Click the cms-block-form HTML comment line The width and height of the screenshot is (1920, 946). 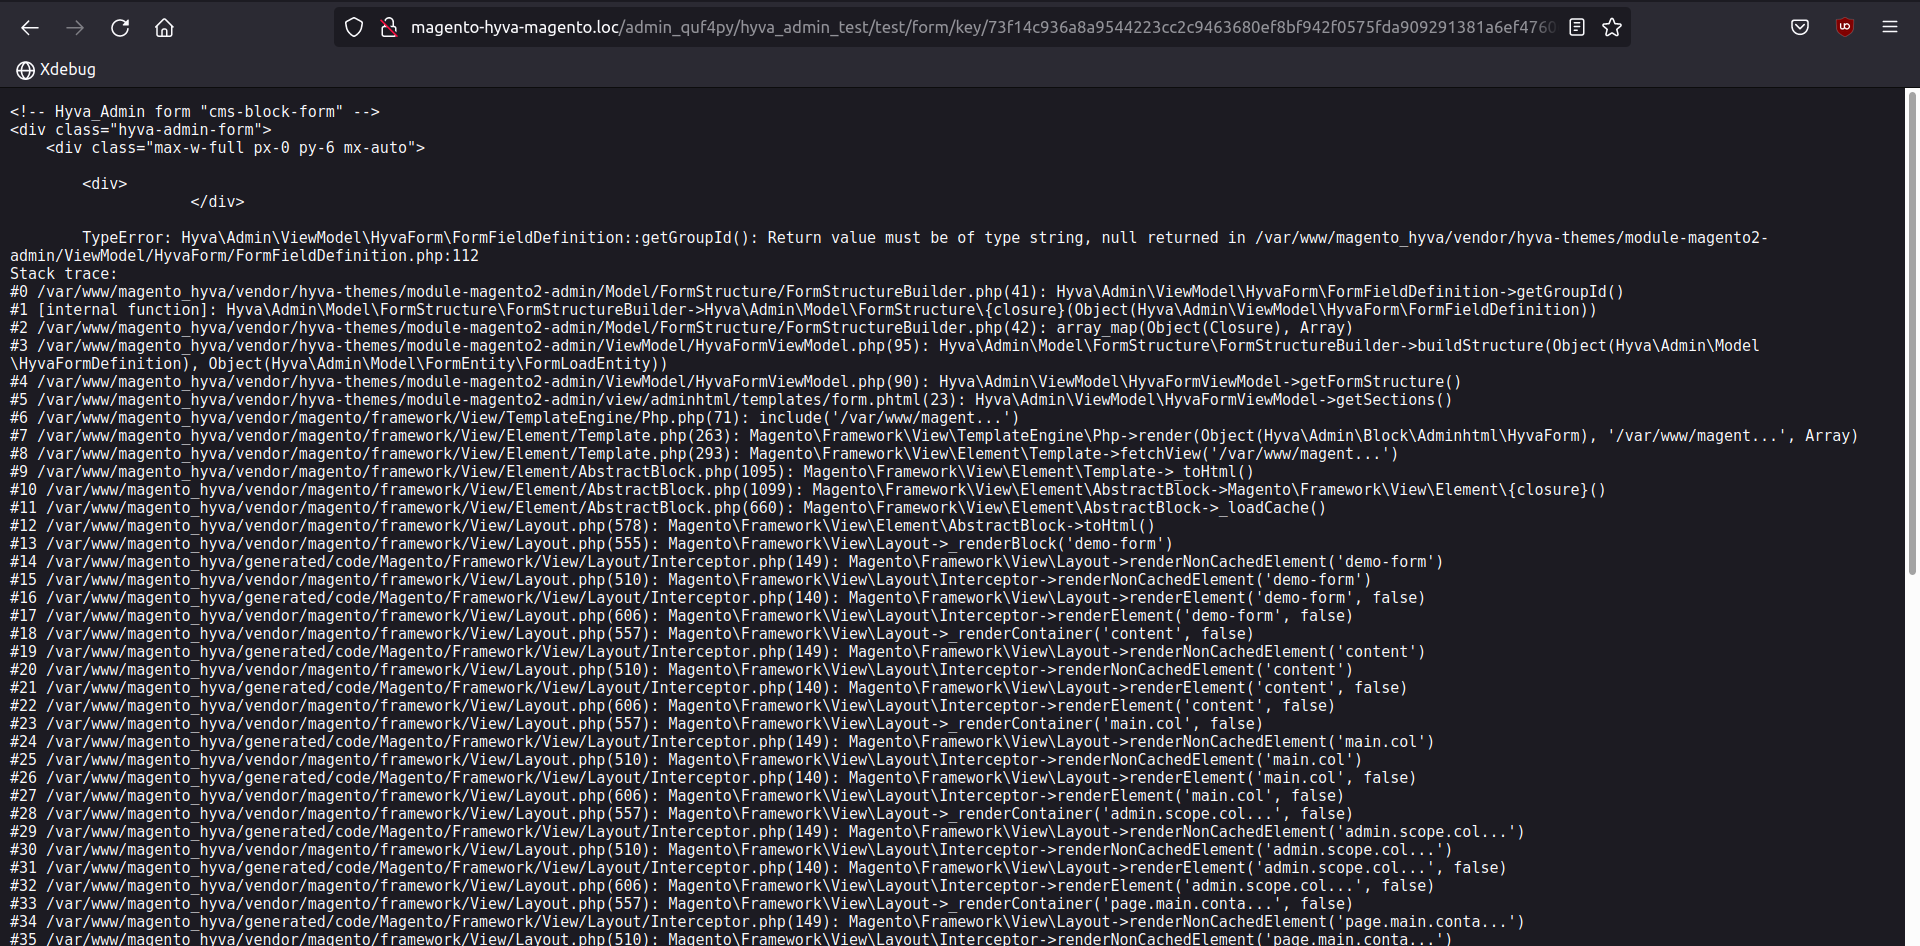point(195,112)
